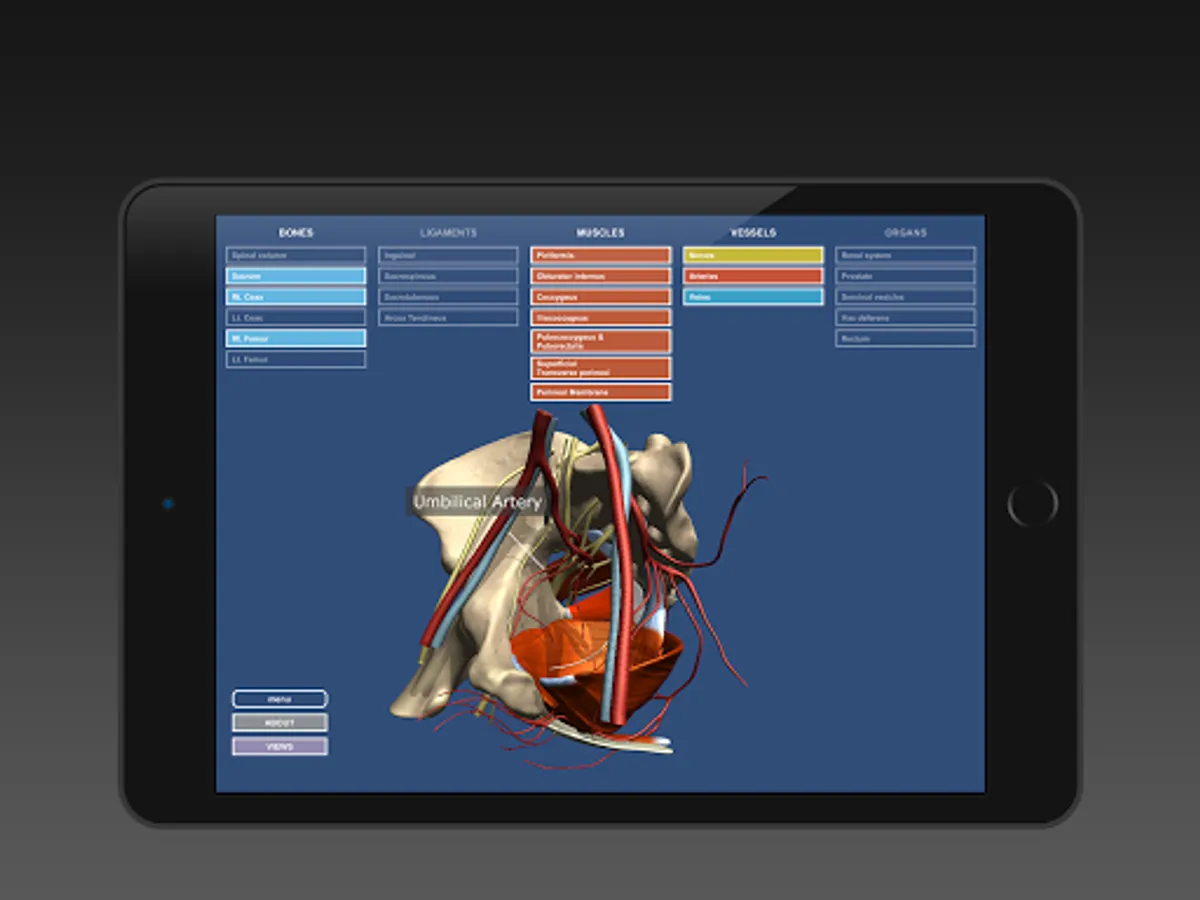Show the Spinal column
Image resolution: width=1200 pixels, height=900 pixels.
295,255
